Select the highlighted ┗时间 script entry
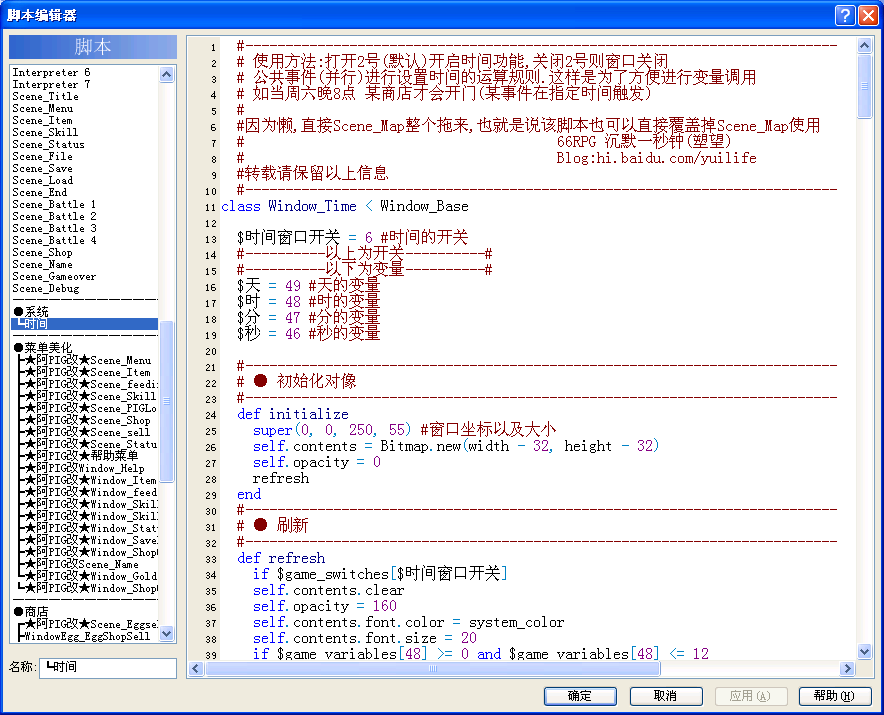The width and height of the screenshot is (884, 715). coord(85,324)
